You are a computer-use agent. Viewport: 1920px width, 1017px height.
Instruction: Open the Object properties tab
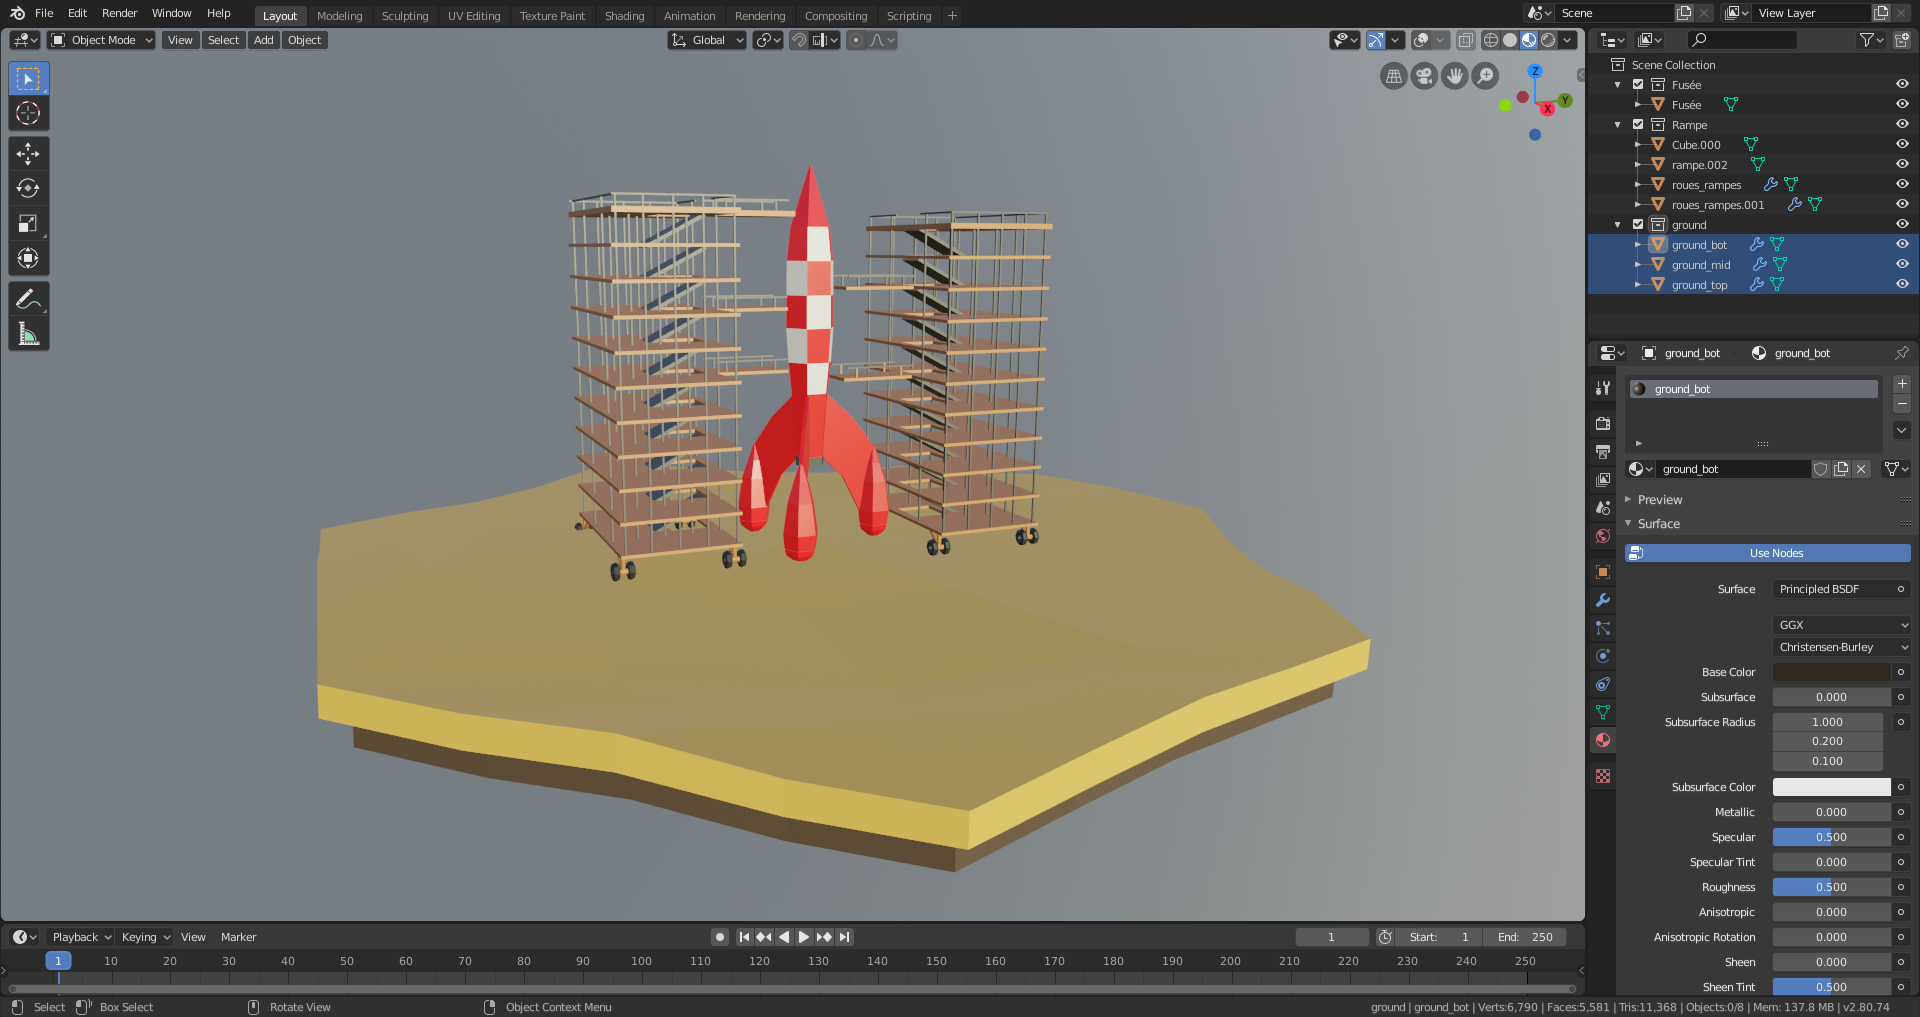tap(1603, 572)
